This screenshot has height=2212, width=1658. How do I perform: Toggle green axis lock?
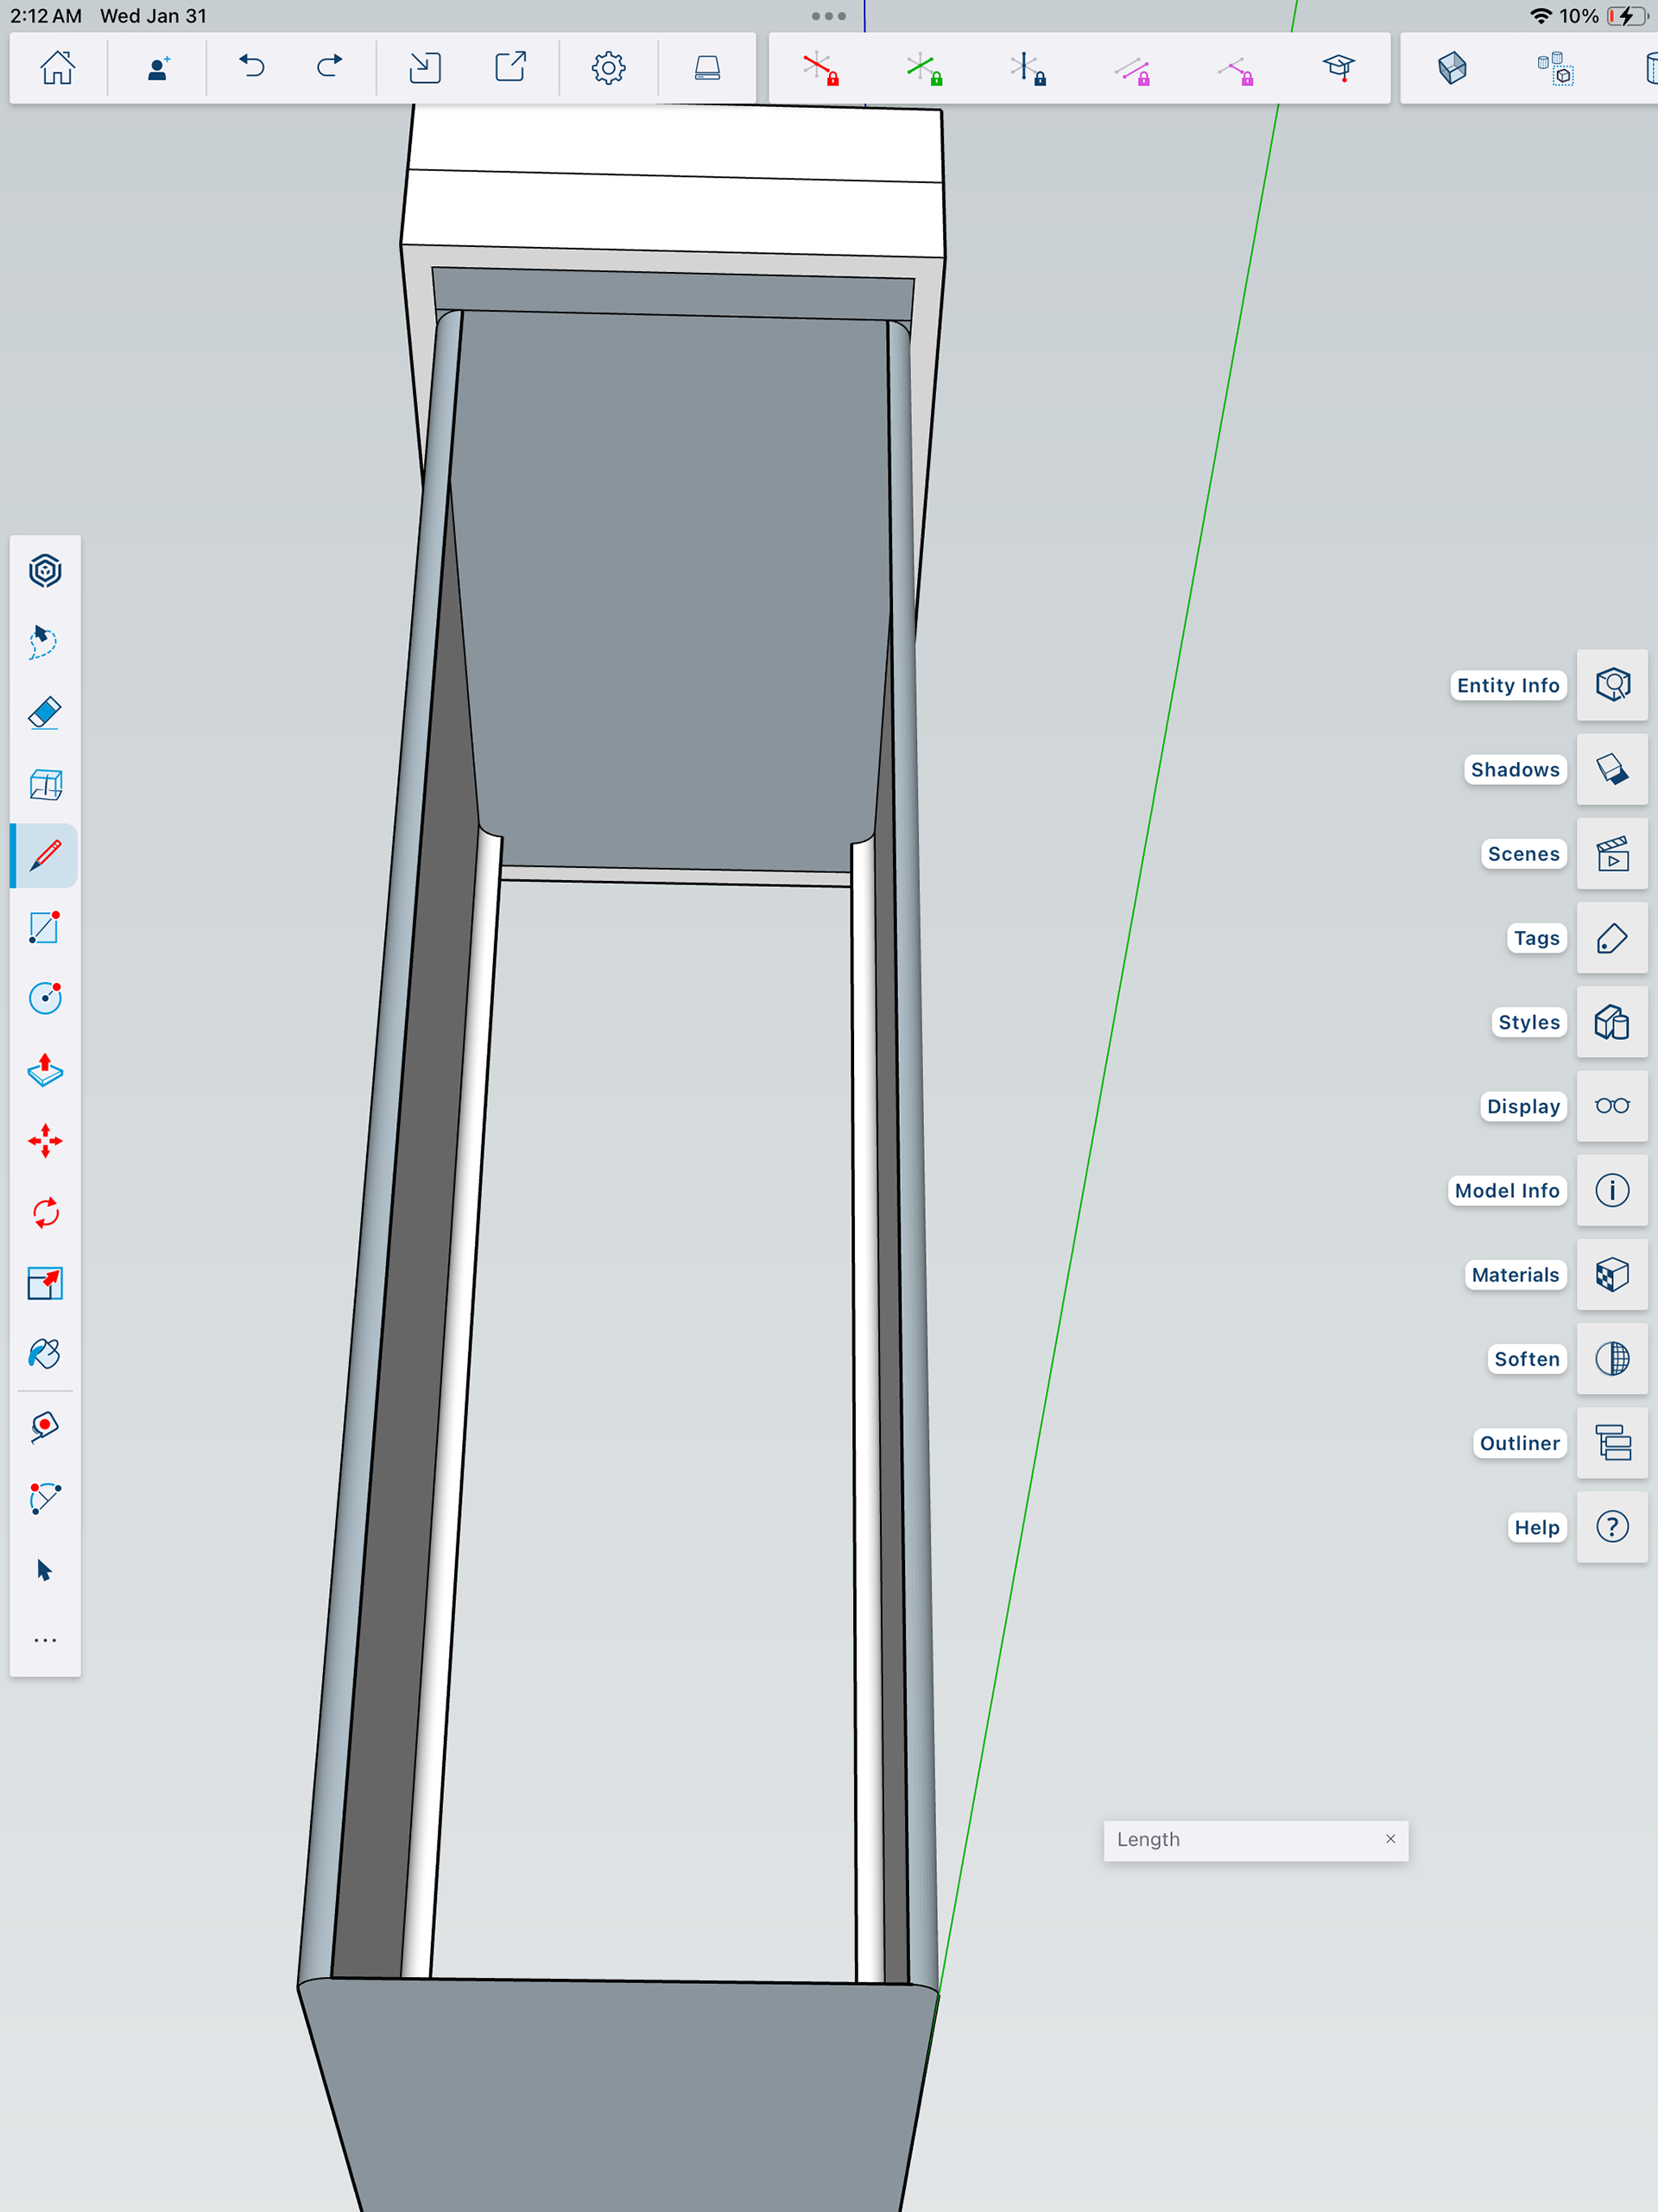pyautogui.click(x=924, y=69)
